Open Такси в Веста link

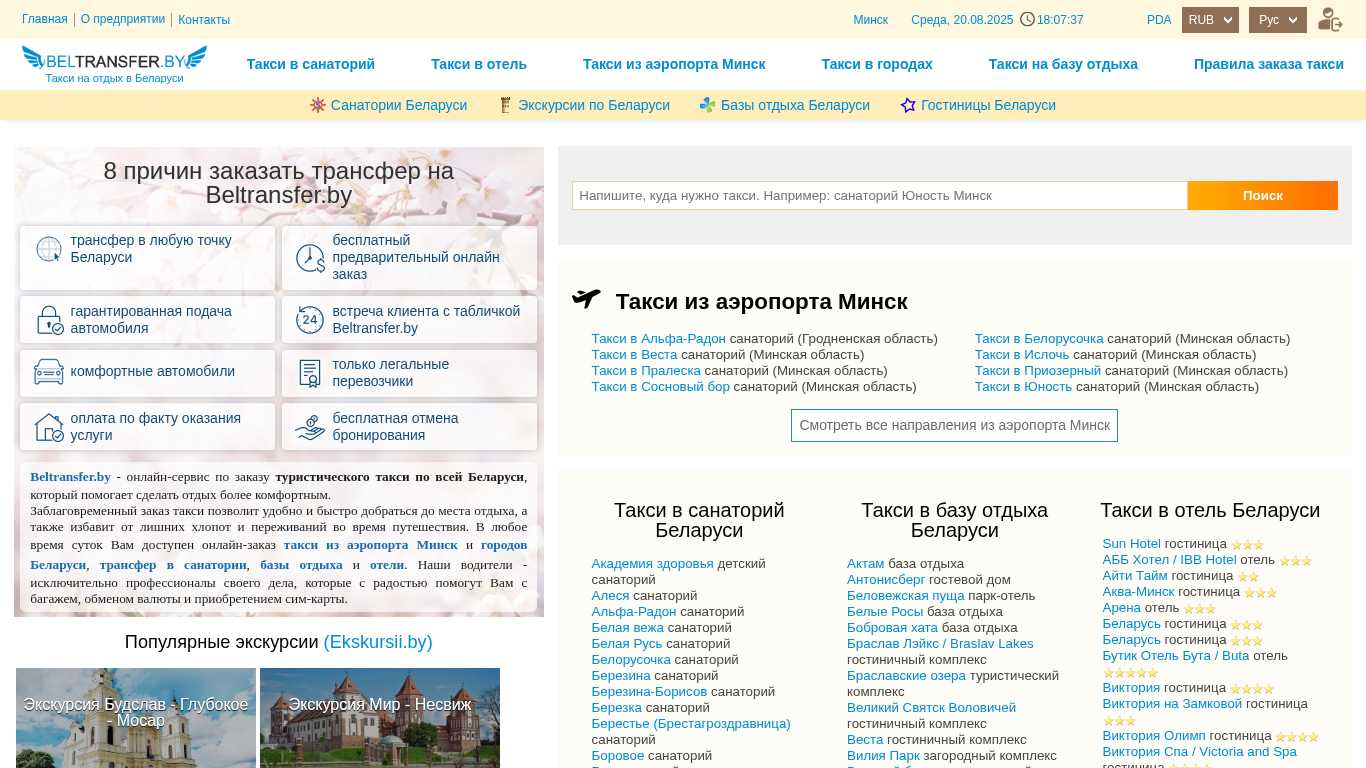tap(635, 355)
